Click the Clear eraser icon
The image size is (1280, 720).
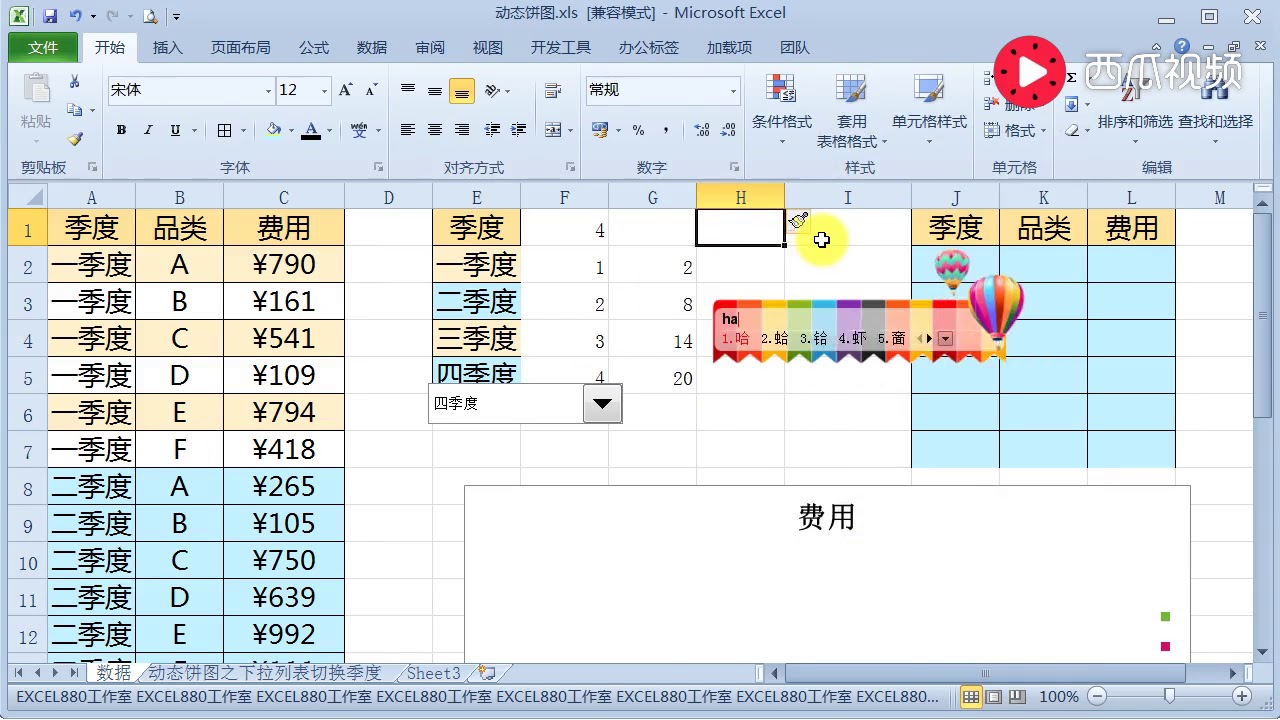coord(1072,130)
